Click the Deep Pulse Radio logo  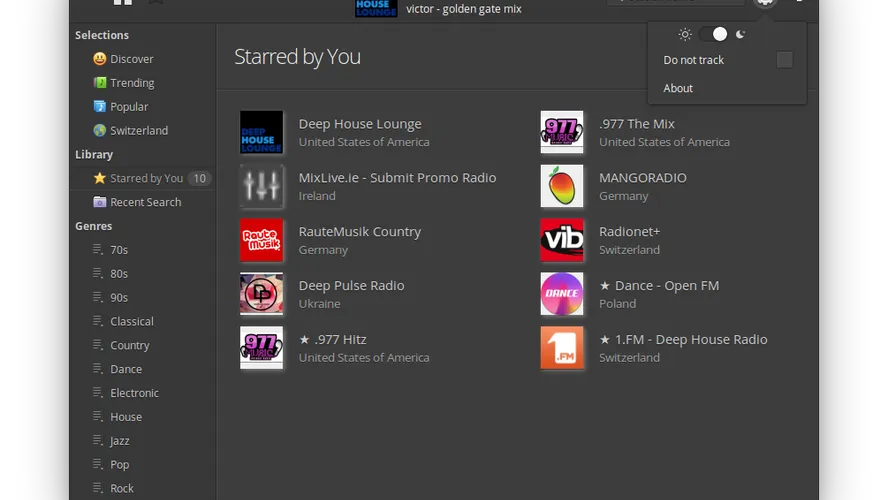(x=261, y=294)
